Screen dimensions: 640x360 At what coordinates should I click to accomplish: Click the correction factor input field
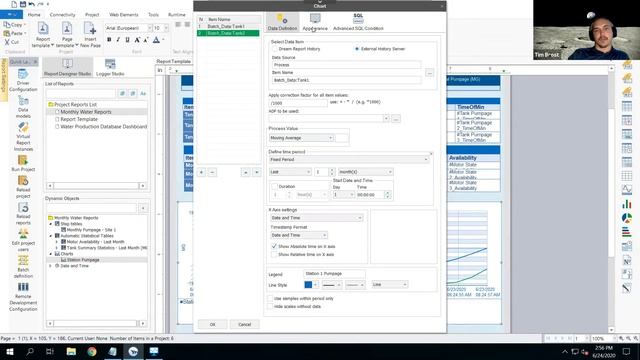point(298,103)
